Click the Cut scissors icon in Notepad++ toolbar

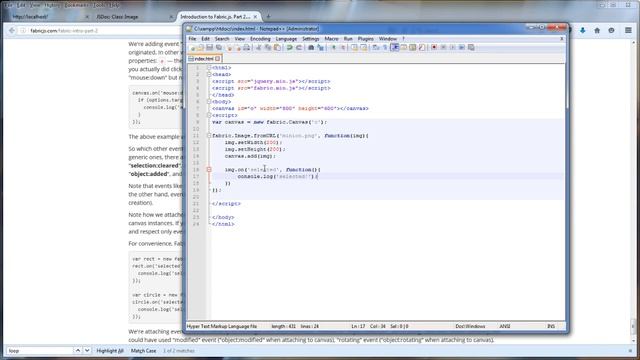coord(258,48)
